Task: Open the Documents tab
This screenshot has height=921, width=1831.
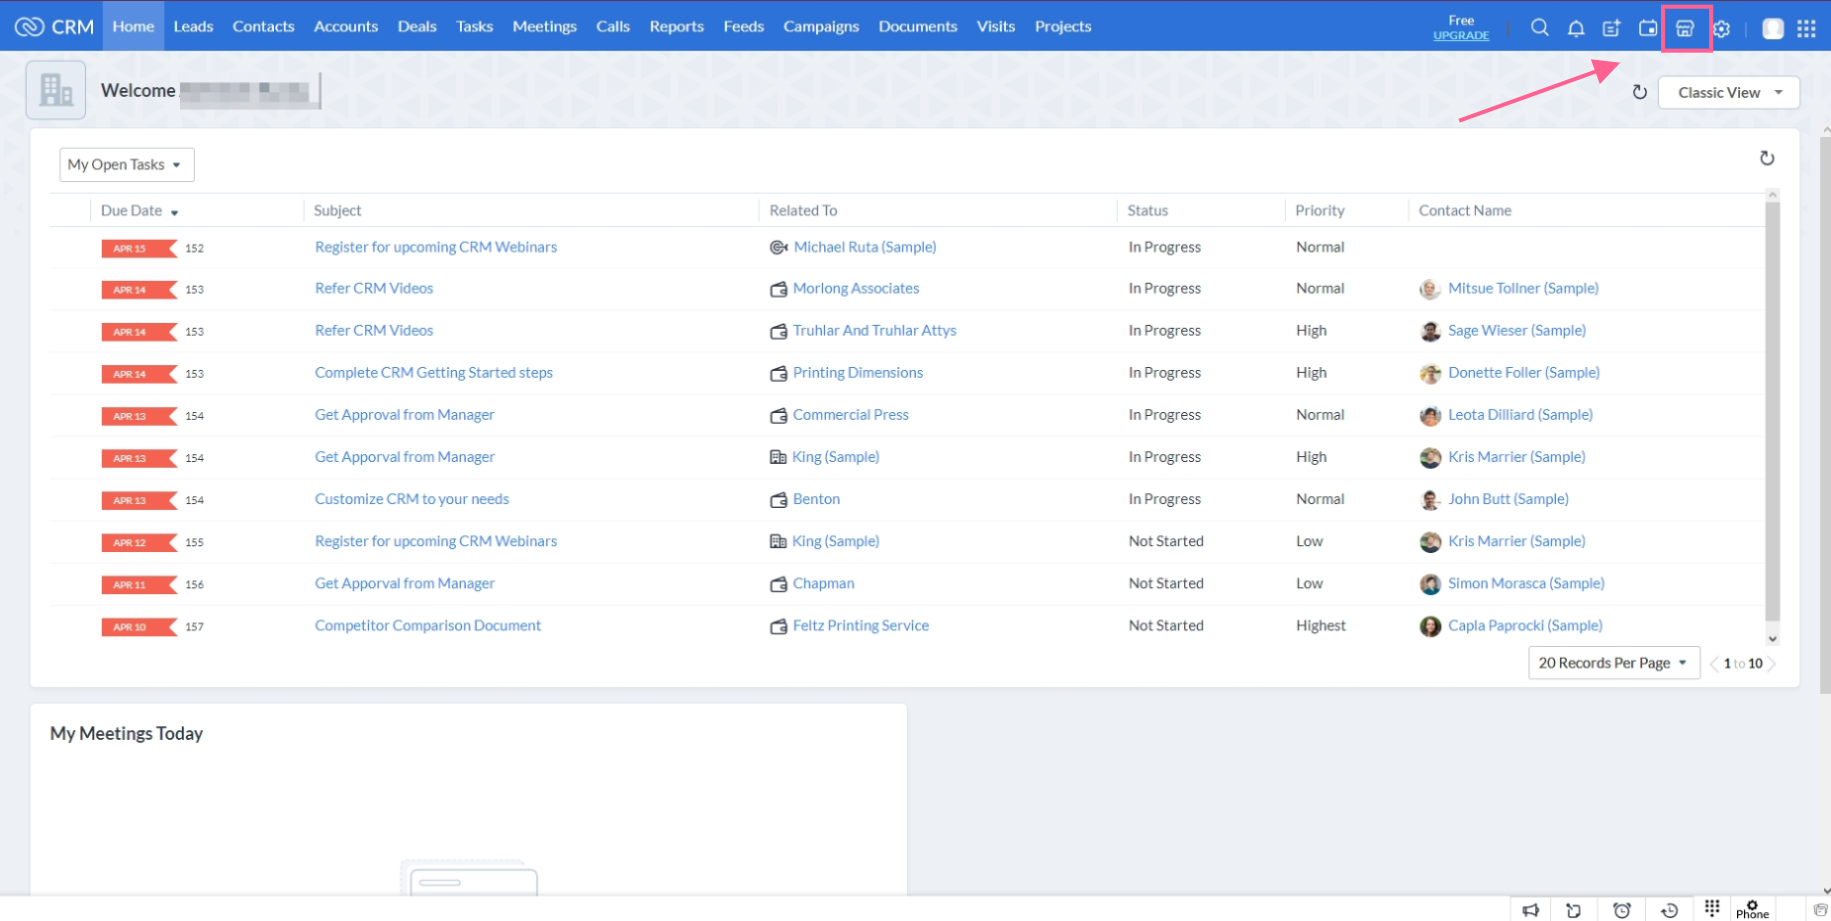Action: click(x=918, y=26)
